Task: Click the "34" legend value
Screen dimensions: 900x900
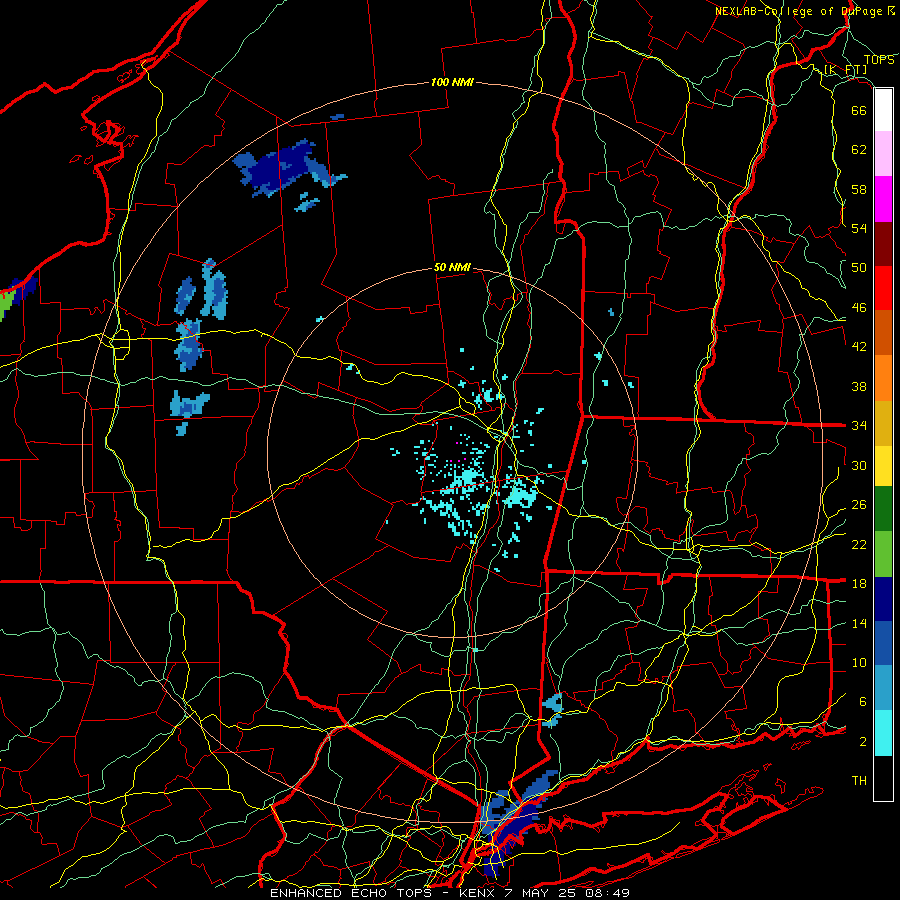Action: point(859,426)
